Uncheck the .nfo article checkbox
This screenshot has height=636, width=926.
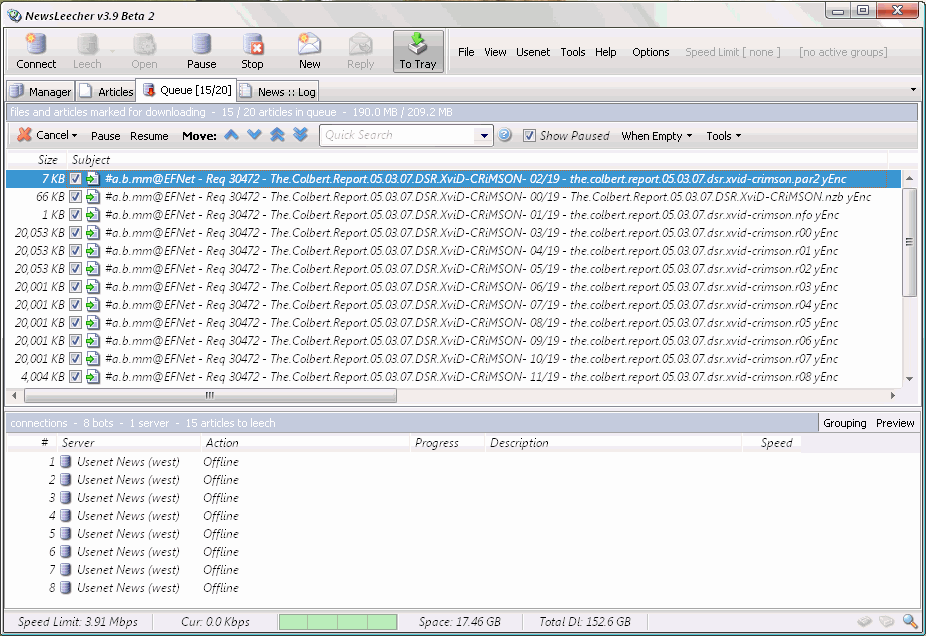click(76, 215)
